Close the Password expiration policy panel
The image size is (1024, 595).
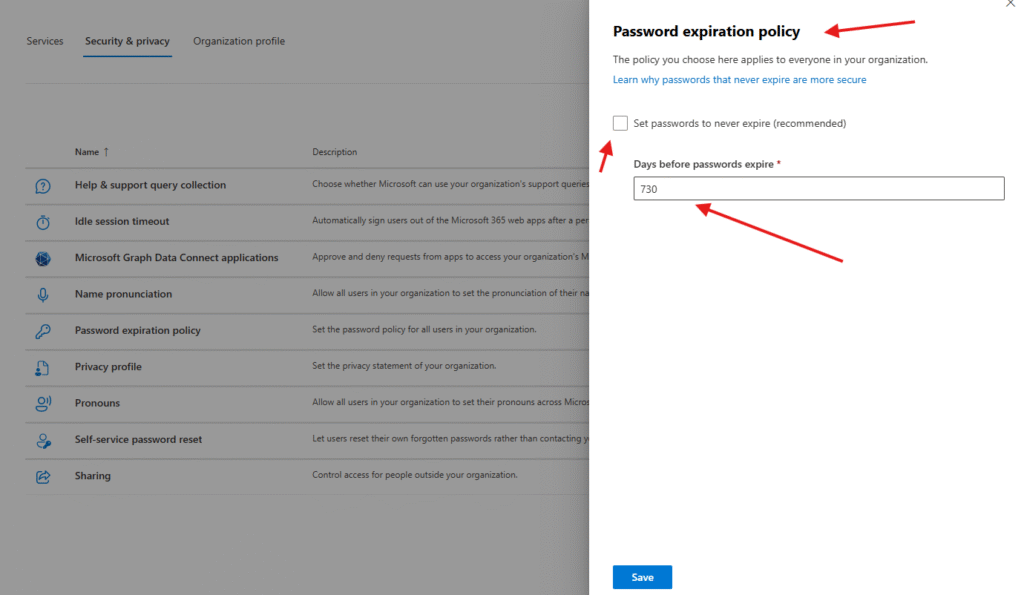[x=1008, y=4]
